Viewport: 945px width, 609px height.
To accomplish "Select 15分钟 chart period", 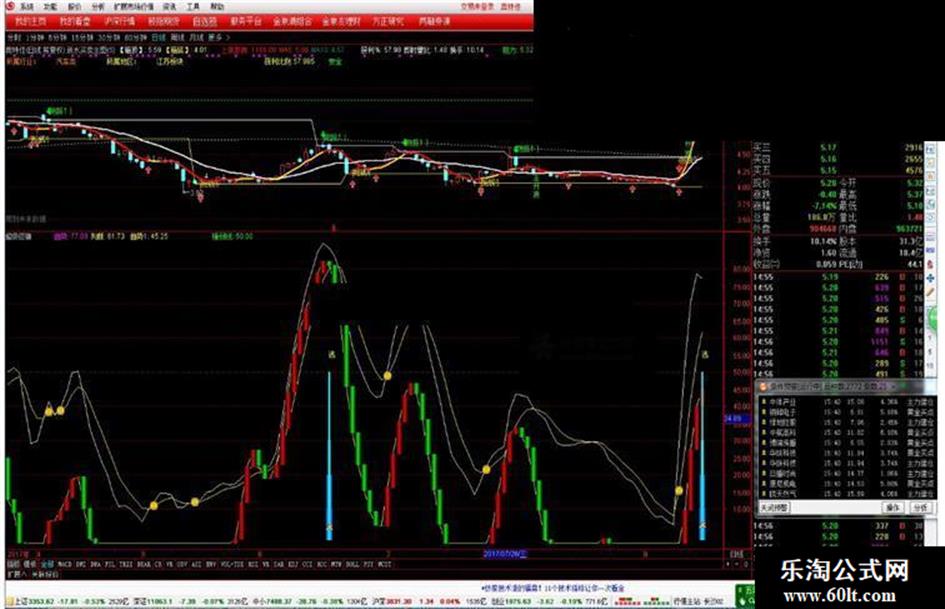I will [x=81, y=37].
